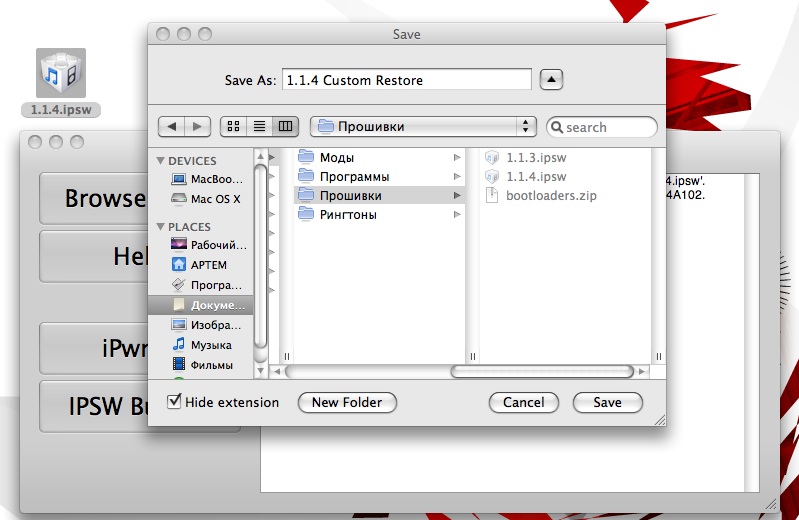Viewport: 799px width, 520px height.
Task: Click the horizontal scrollbar thumb
Action: click(x=542, y=372)
